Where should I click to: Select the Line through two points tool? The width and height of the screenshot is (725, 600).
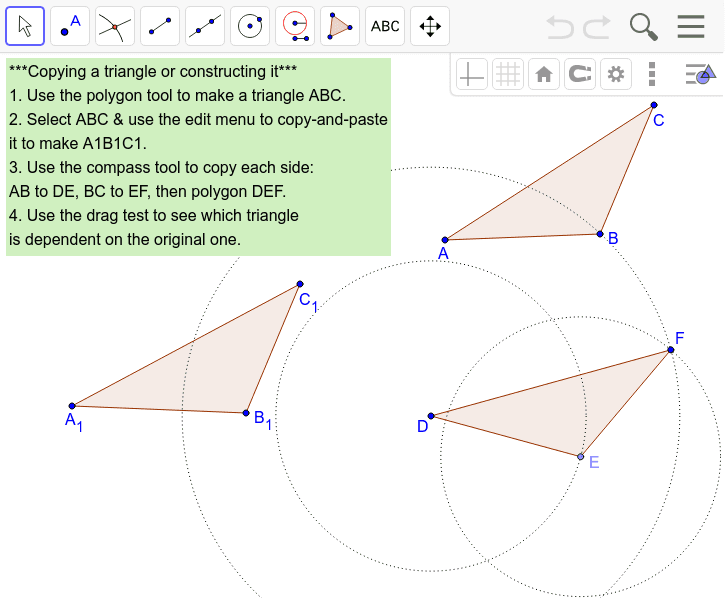click(205, 26)
